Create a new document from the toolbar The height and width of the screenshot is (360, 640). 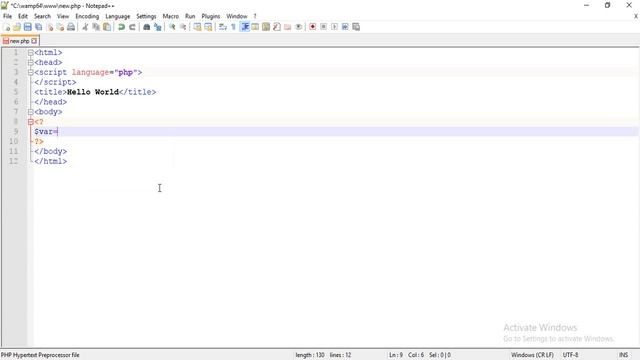click(7, 27)
